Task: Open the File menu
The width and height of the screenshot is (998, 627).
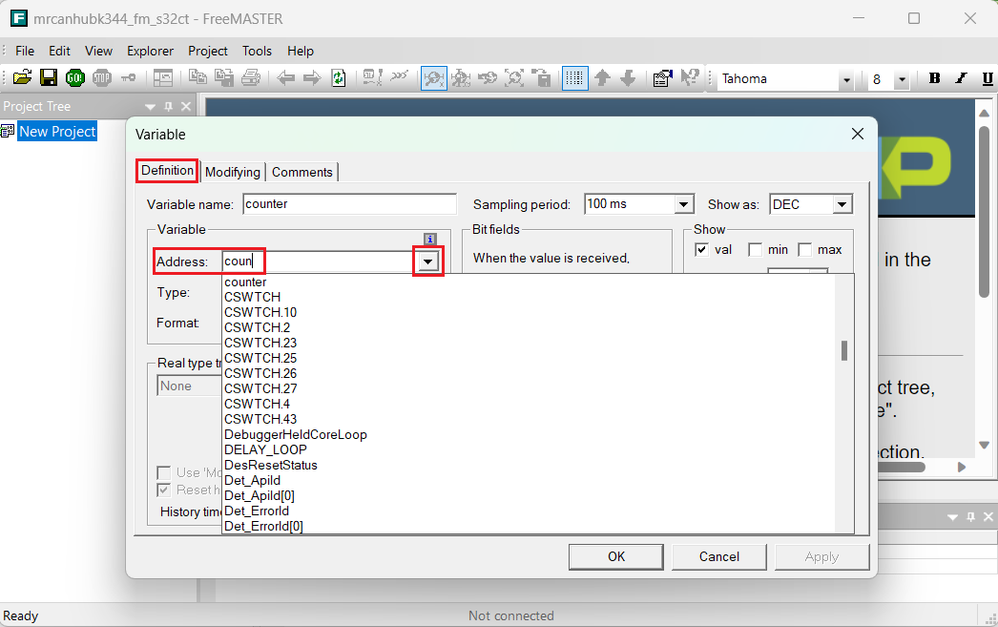Action: tap(25, 51)
